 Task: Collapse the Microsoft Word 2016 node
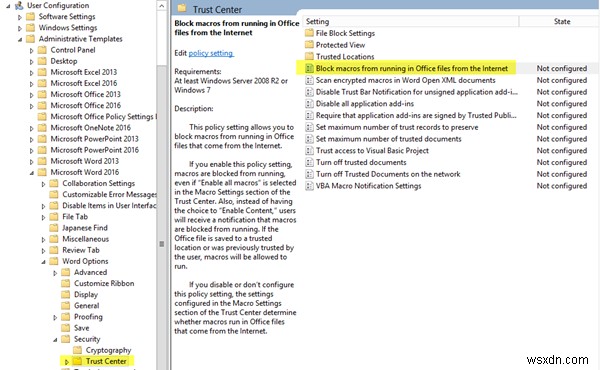pyautogui.click(x=32, y=173)
